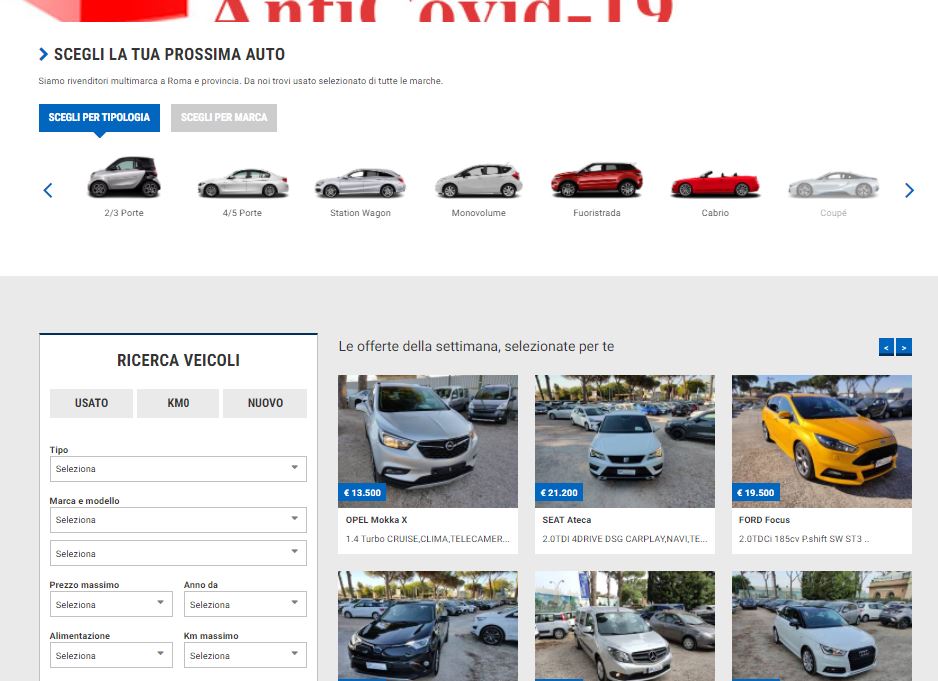Choose the Station Wagon car icon
938x681 pixels.
point(360,183)
